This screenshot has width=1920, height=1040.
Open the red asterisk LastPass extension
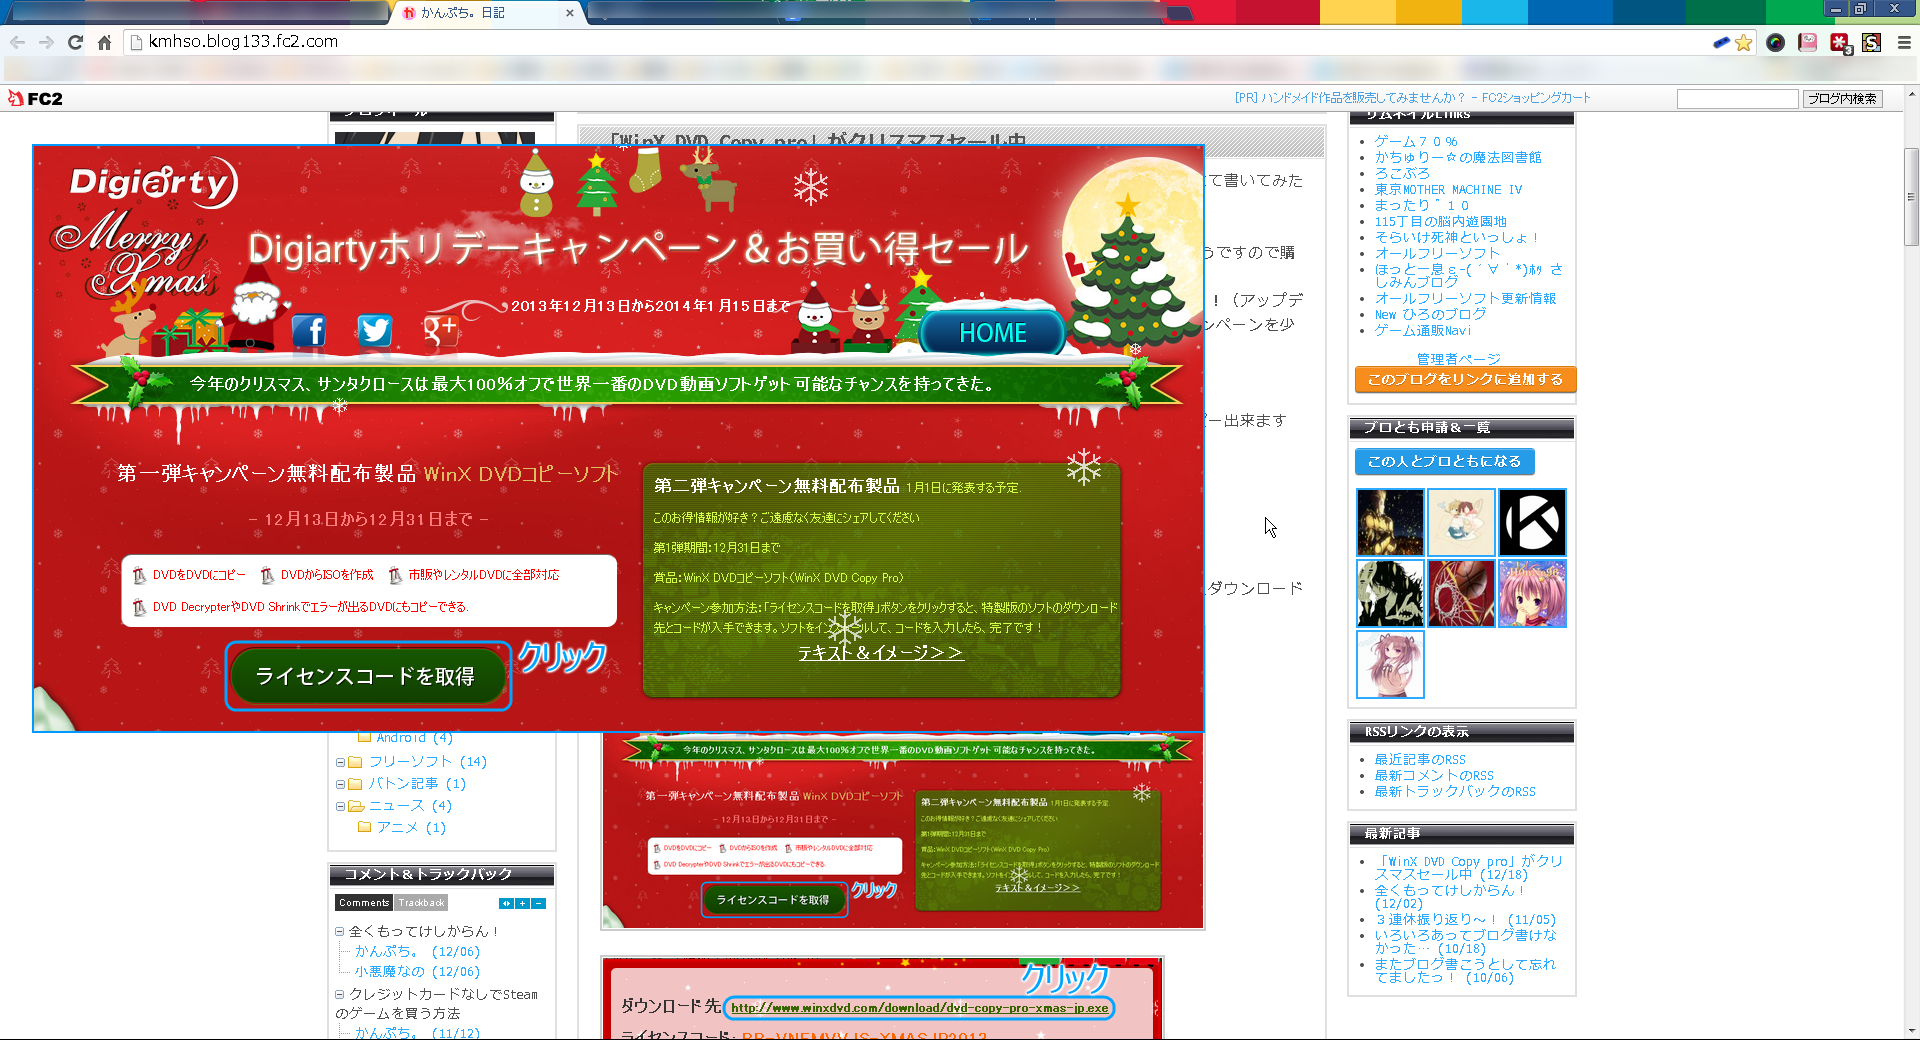coord(1840,42)
